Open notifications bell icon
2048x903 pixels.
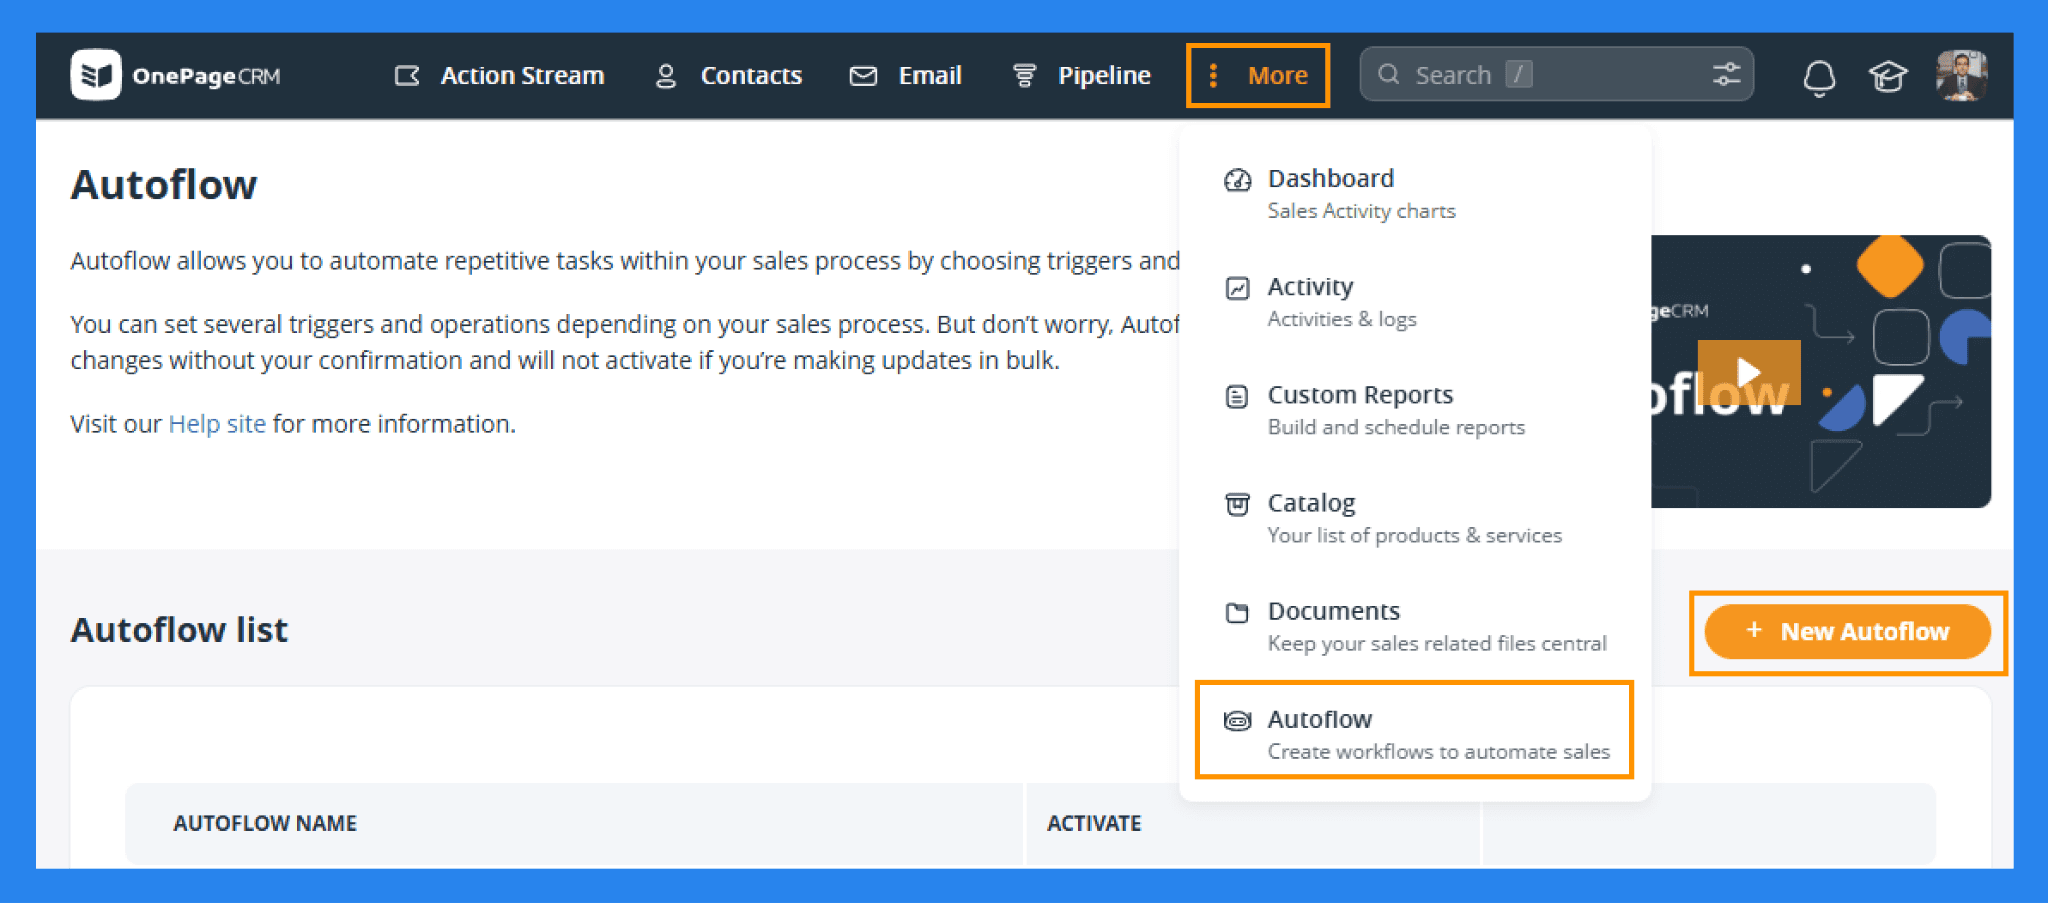click(1819, 77)
